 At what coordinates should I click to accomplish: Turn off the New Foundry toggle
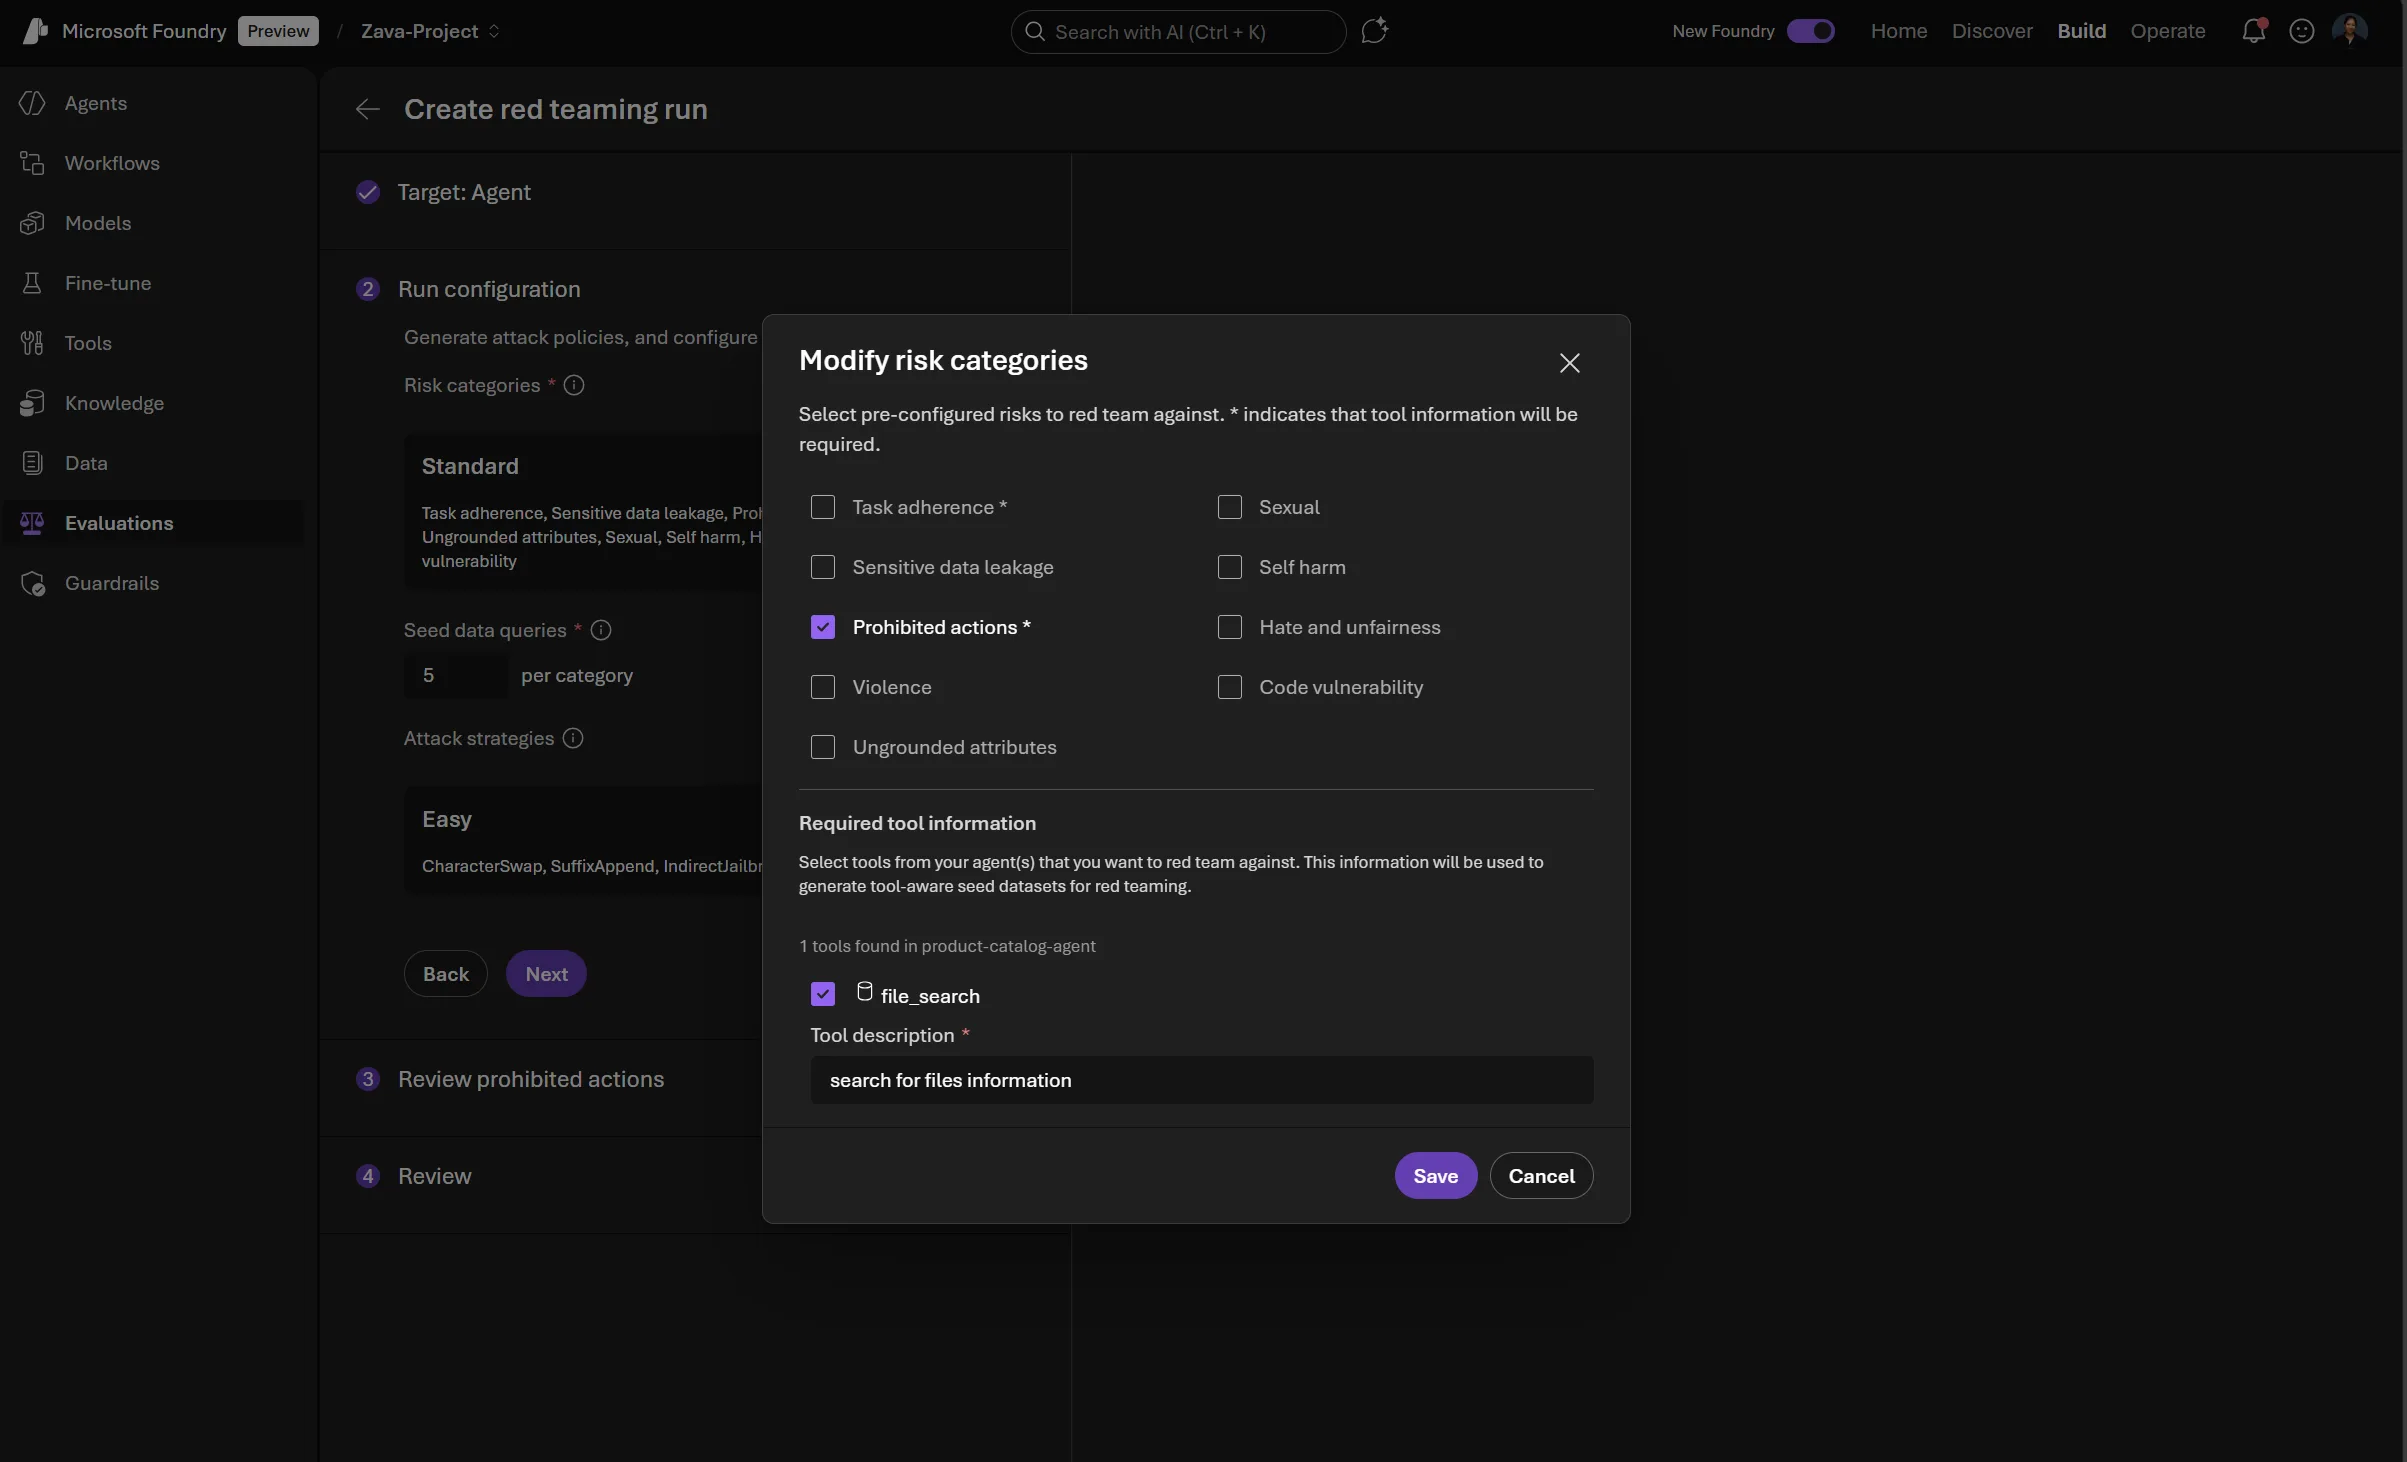click(x=1810, y=31)
